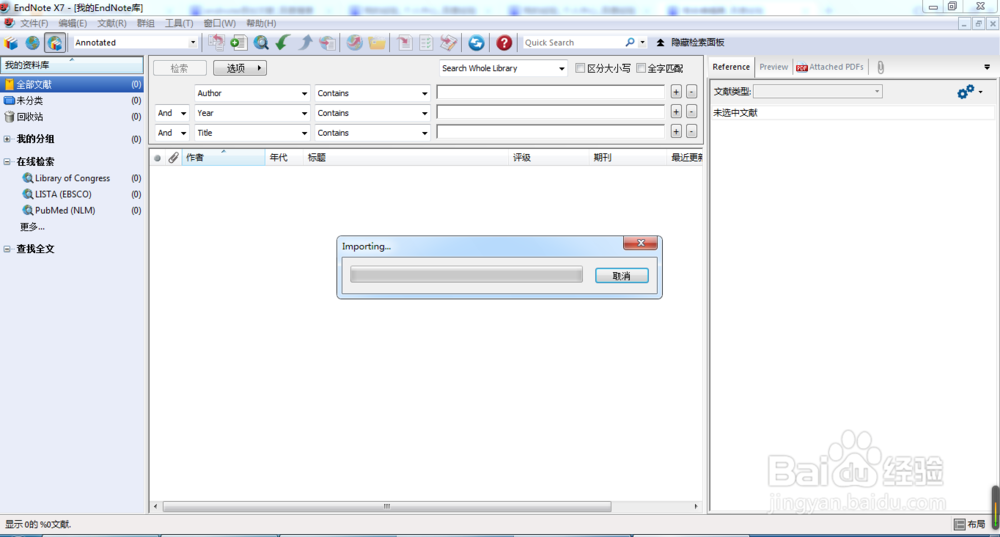Click the minus button in Title search row
The height and width of the screenshot is (537, 1000).
pyautogui.click(x=691, y=132)
